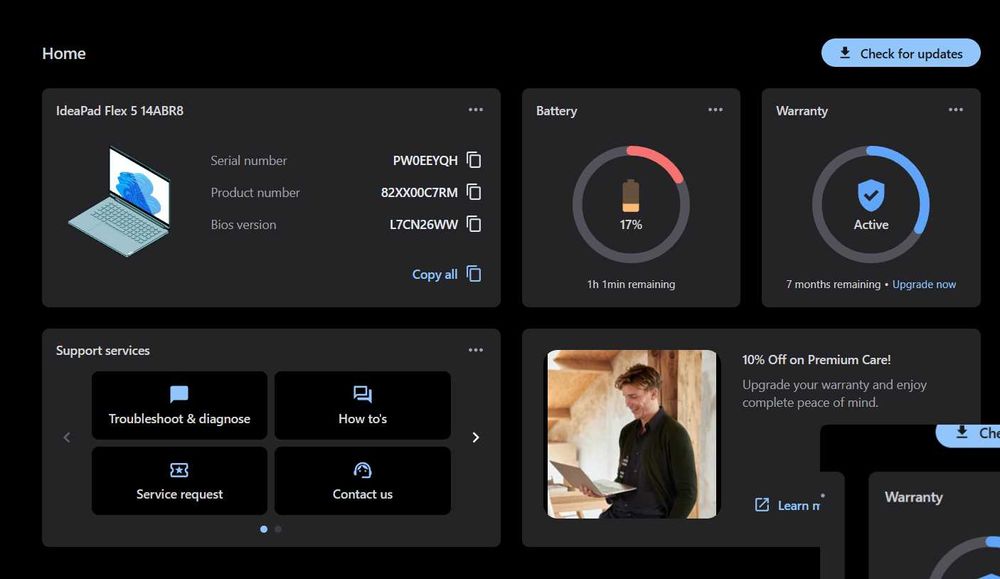
Task: Copy the serial number PW0EEYQH
Action: coord(474,159)
